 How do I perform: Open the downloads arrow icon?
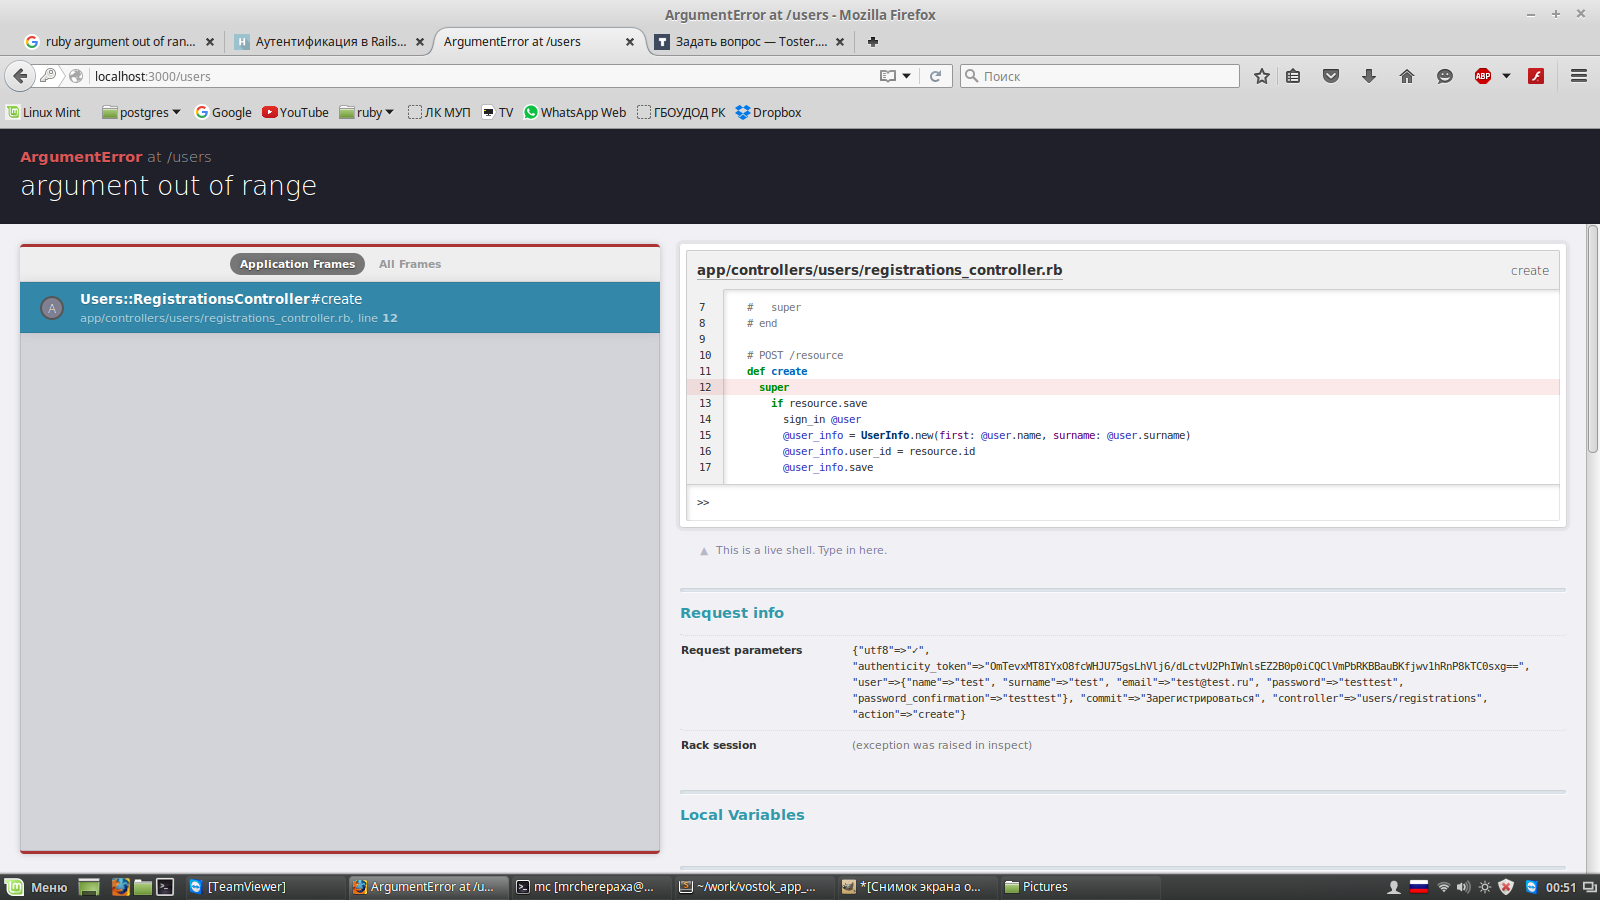point(1369,76)
